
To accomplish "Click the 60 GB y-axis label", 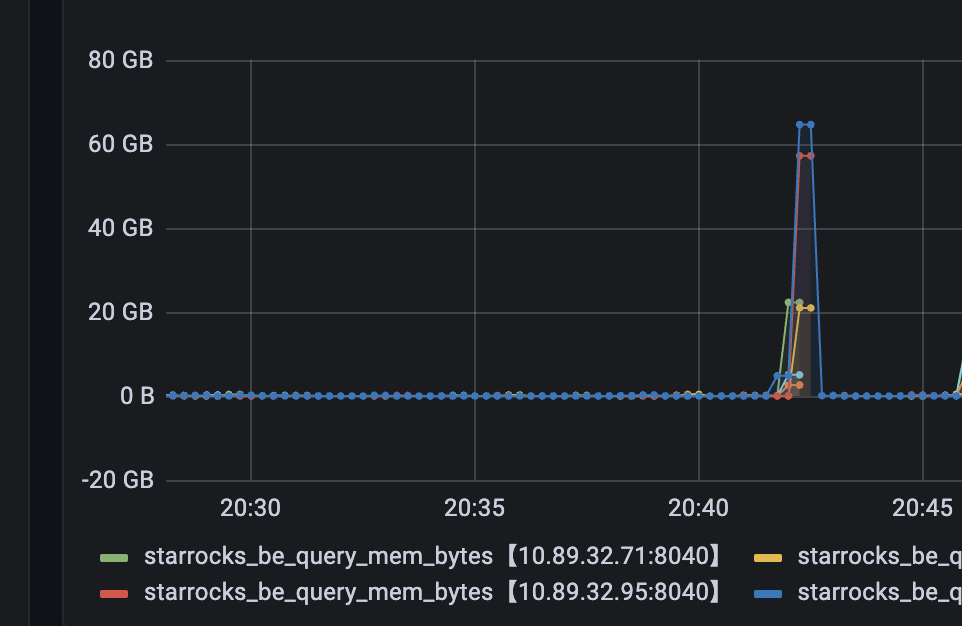I will [120, 145].
